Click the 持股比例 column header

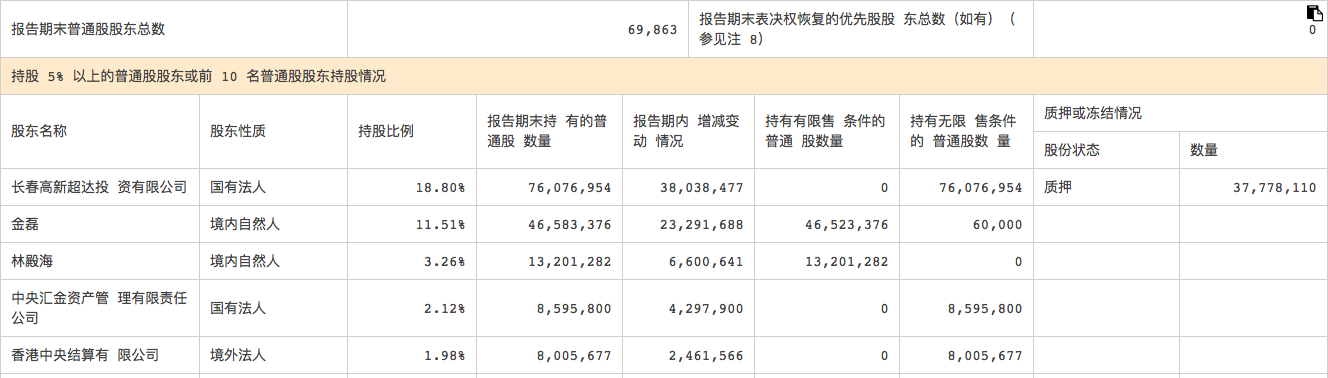(386, 131)
